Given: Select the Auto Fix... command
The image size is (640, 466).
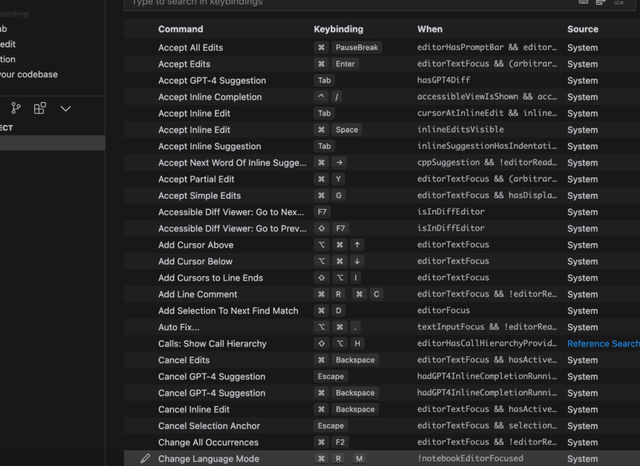Looking at the screenshot, I should (179, 327).
